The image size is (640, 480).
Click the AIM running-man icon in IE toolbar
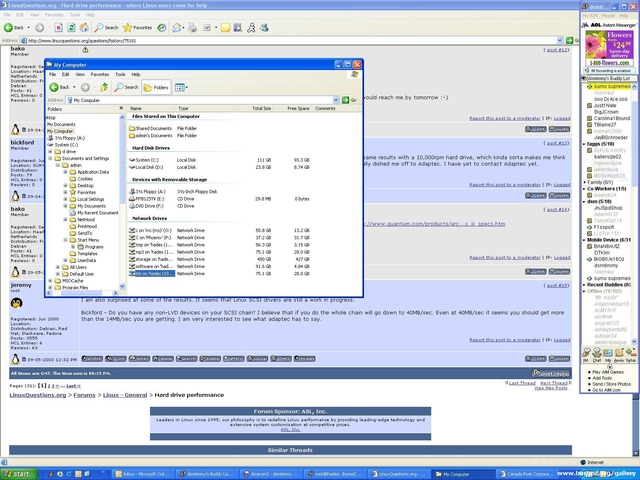click(251, 28)
